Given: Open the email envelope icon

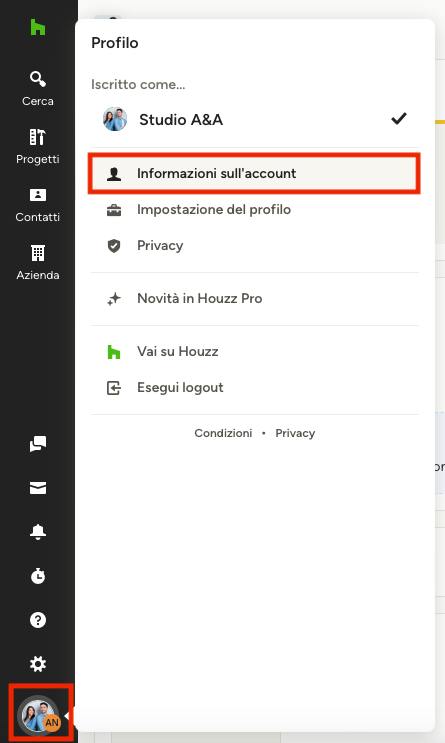Looking at the screenshot, I should [38, 488].
